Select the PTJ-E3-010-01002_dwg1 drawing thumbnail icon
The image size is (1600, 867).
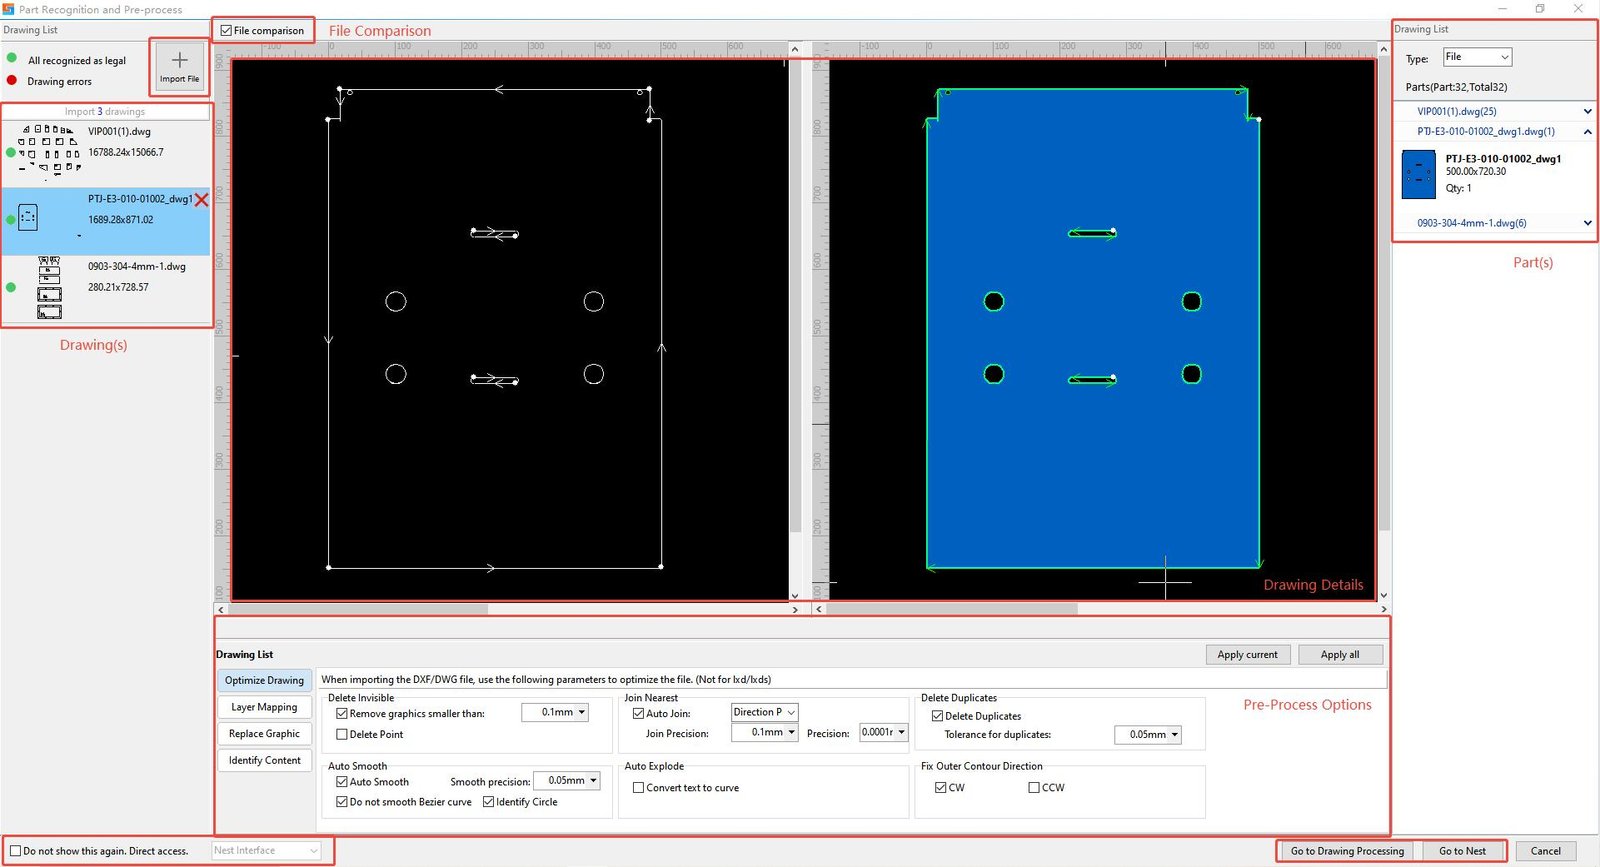(28, 217)
